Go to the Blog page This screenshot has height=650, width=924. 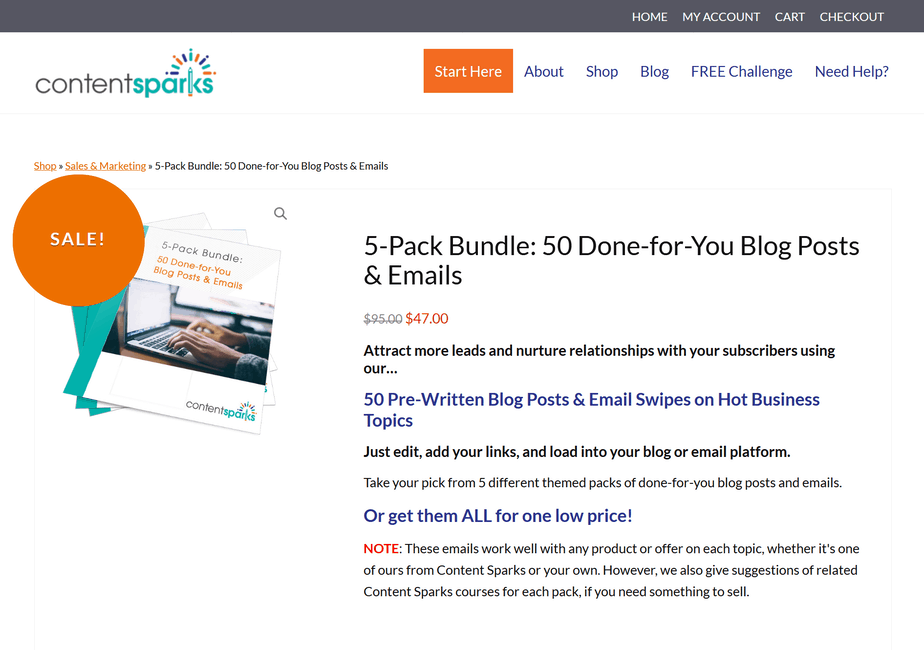coord(654,71)
